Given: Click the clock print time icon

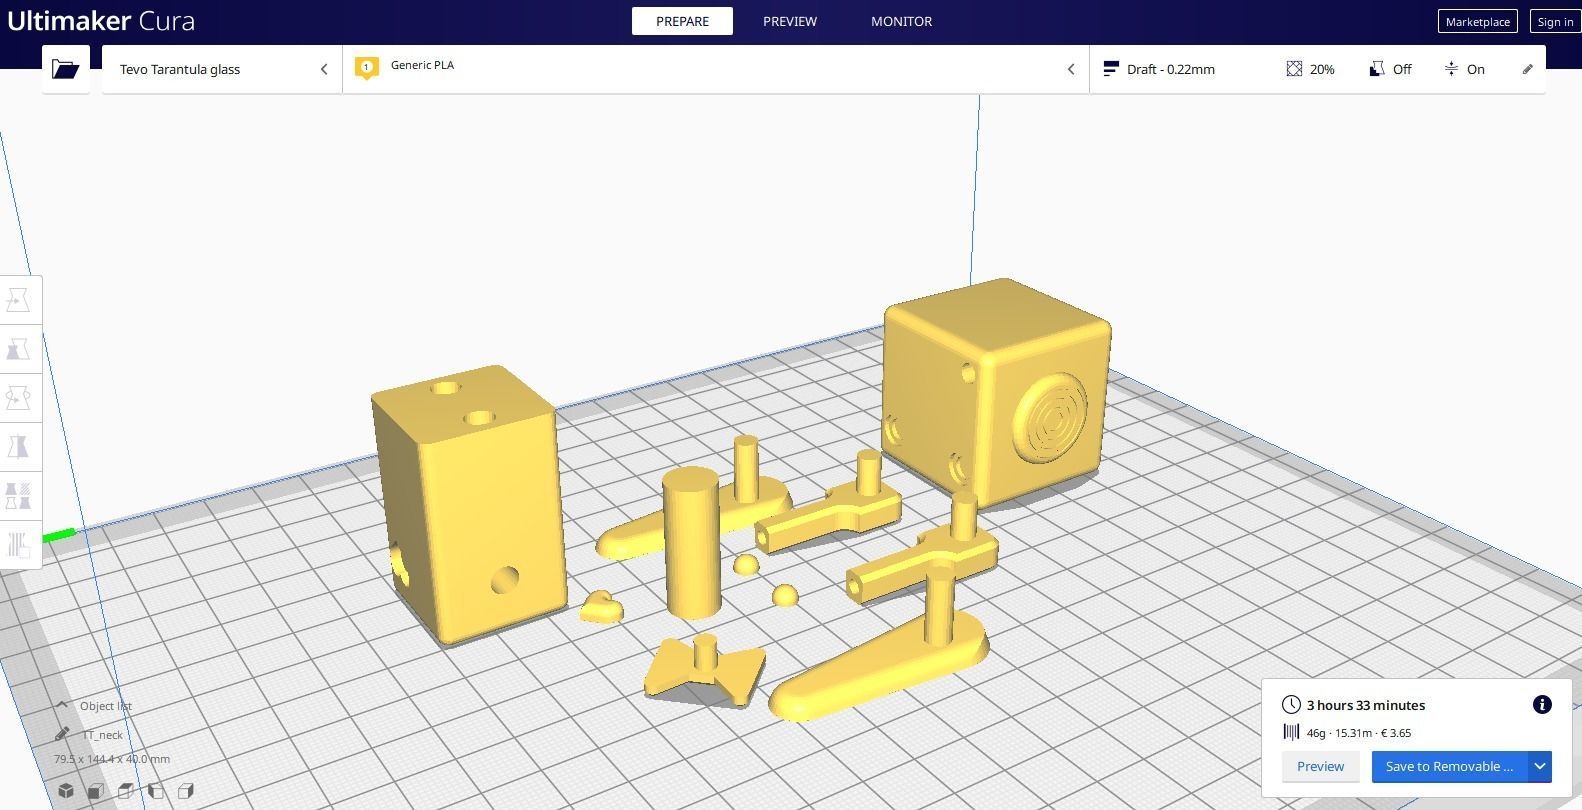Looking at the screenshot, I should [1291, 705].
